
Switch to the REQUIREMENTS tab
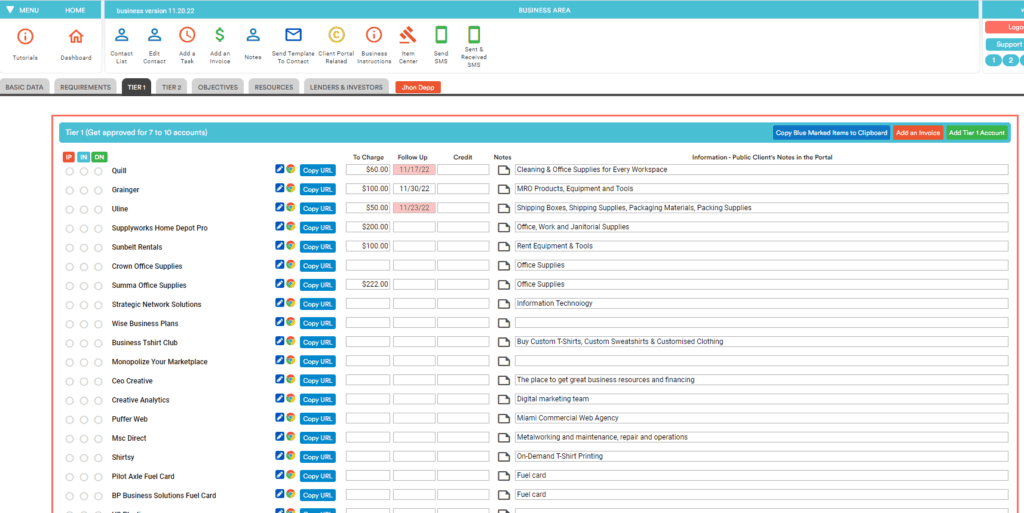point(86,87)
